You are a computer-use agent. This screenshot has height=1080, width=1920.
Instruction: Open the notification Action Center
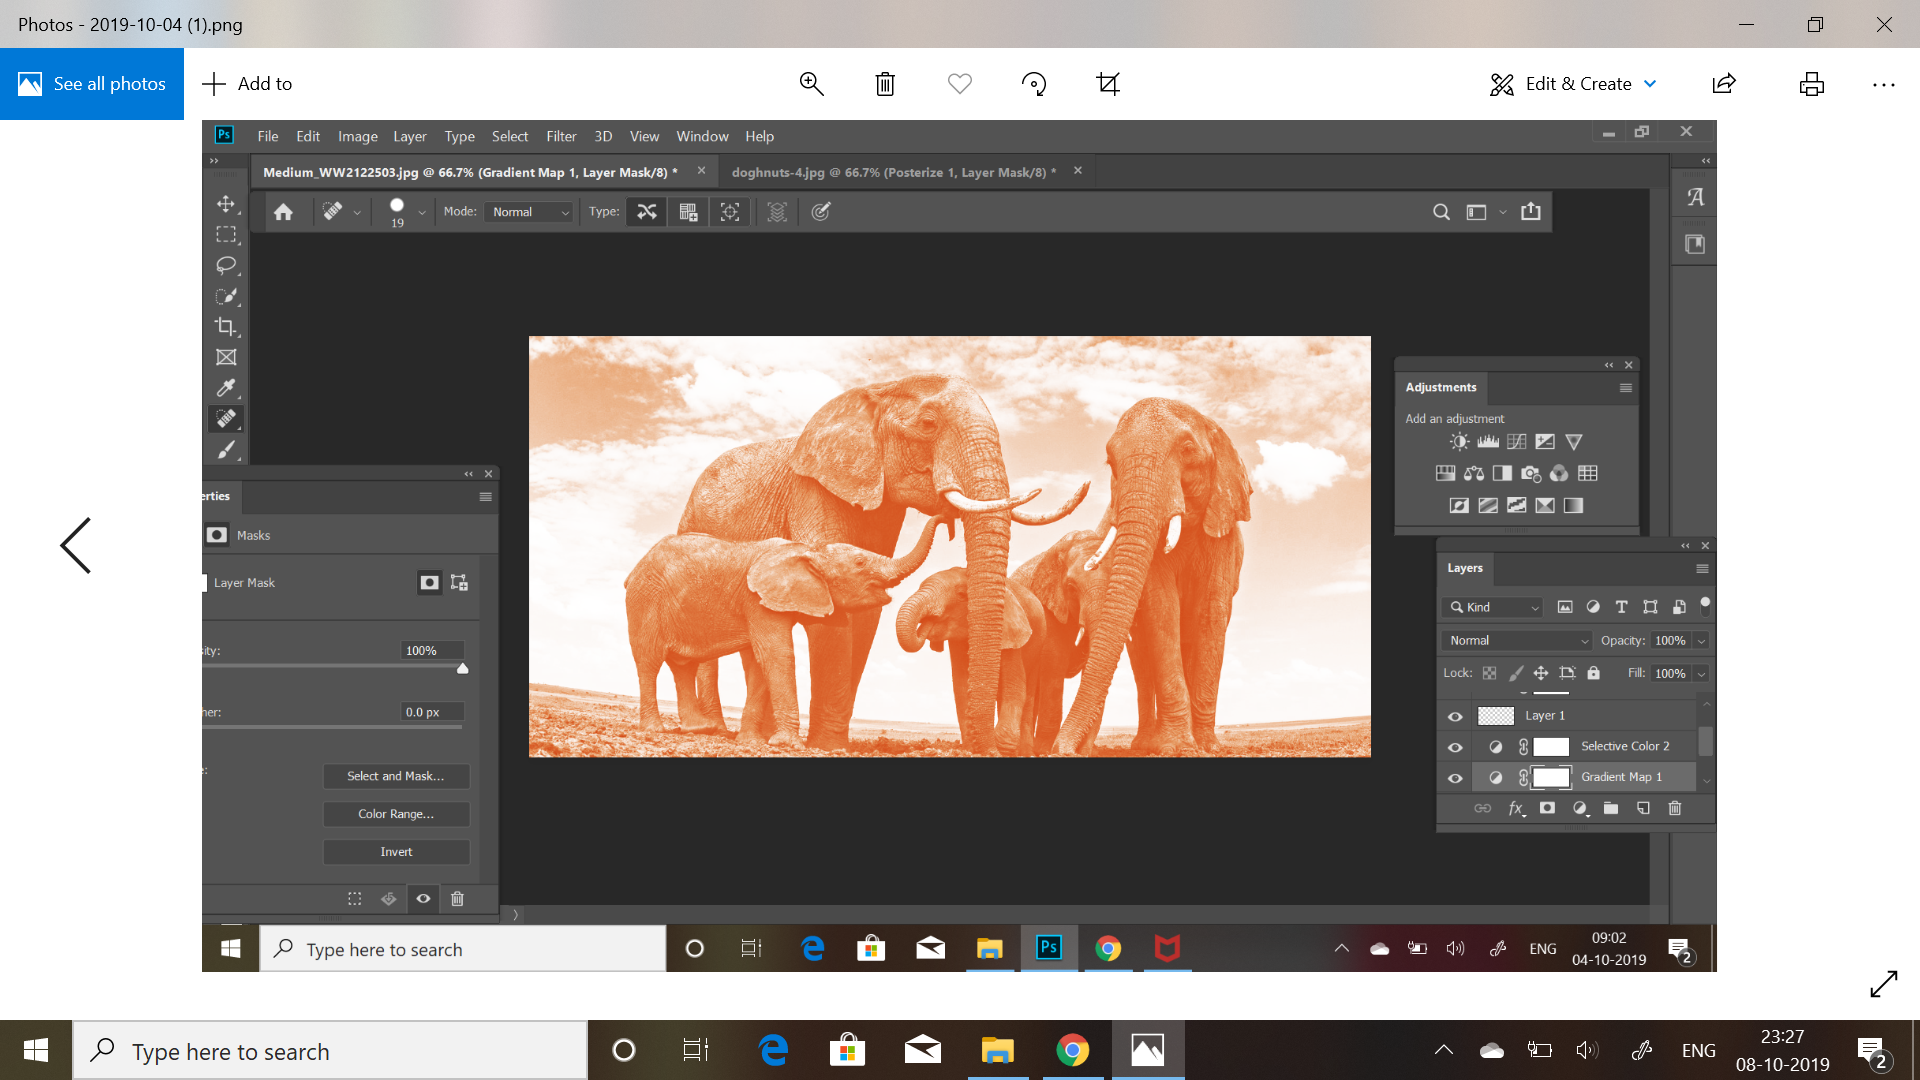1872,1050
